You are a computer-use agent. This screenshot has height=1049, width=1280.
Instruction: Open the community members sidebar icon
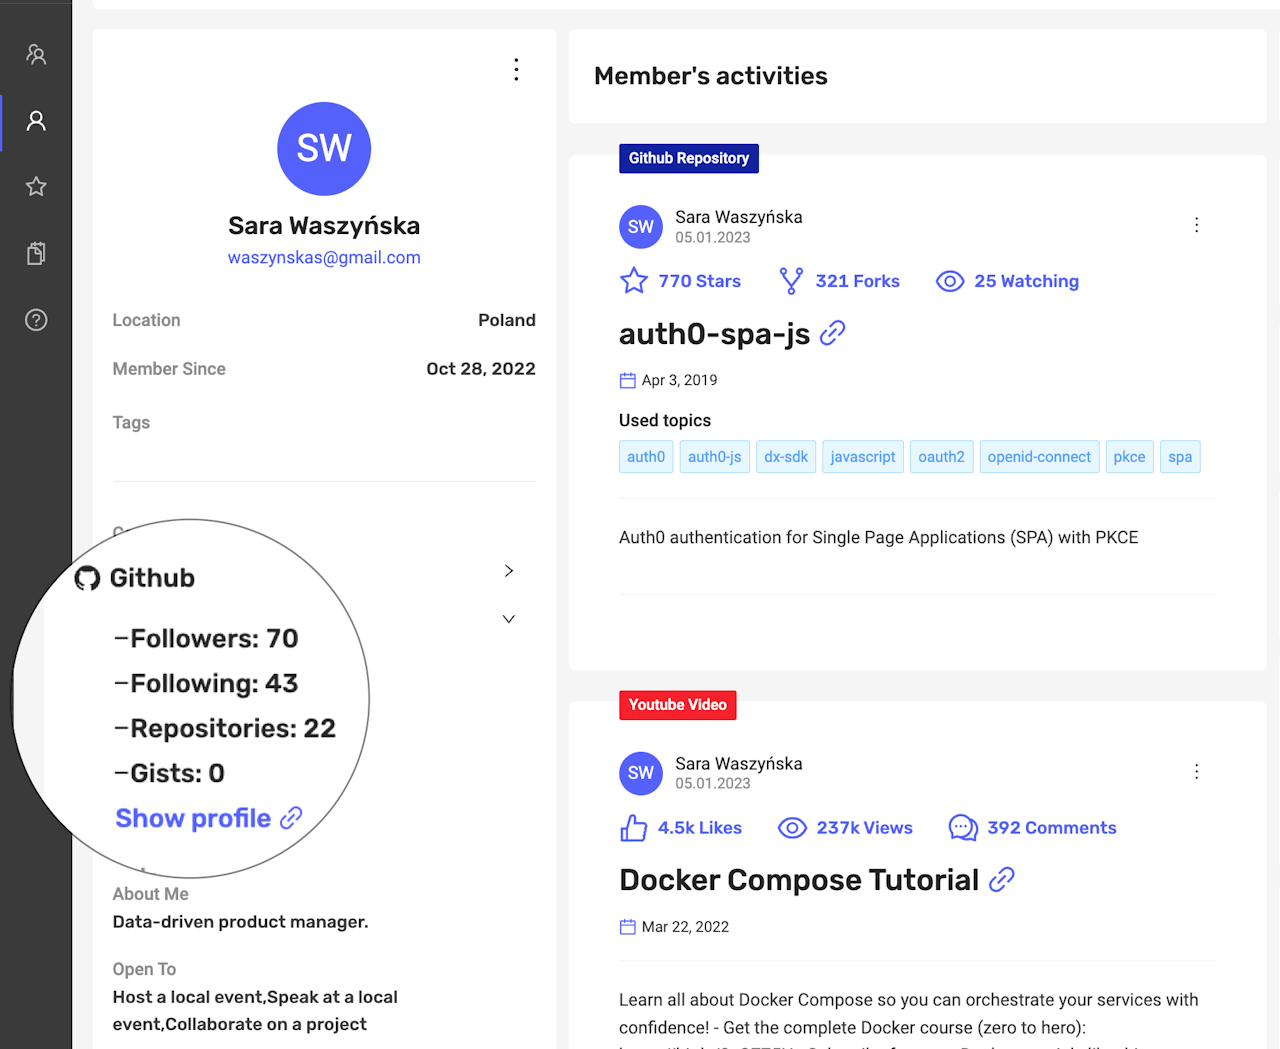coord(36,55)
